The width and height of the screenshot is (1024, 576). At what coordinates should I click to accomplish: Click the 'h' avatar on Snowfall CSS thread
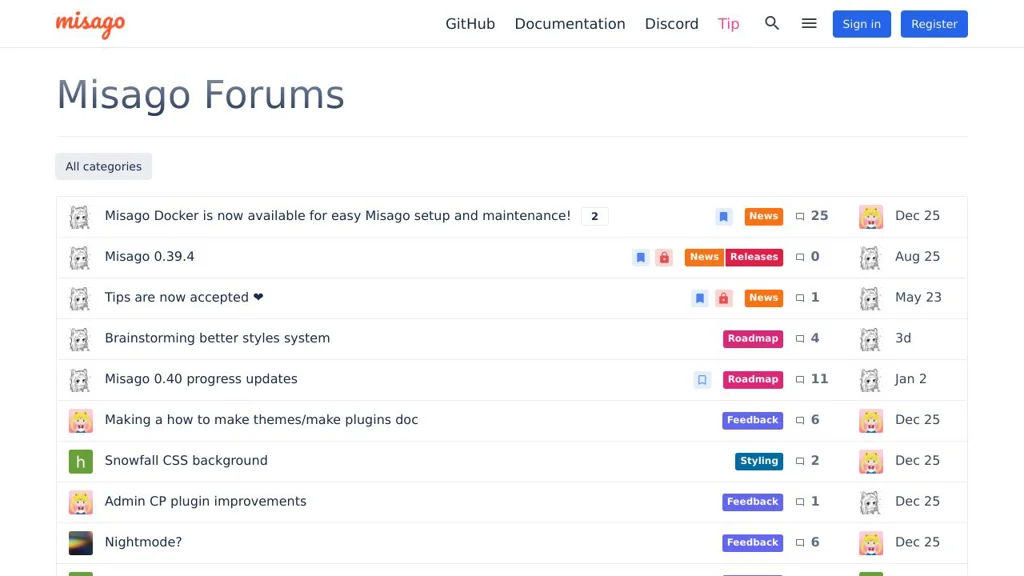coord(80,461)
